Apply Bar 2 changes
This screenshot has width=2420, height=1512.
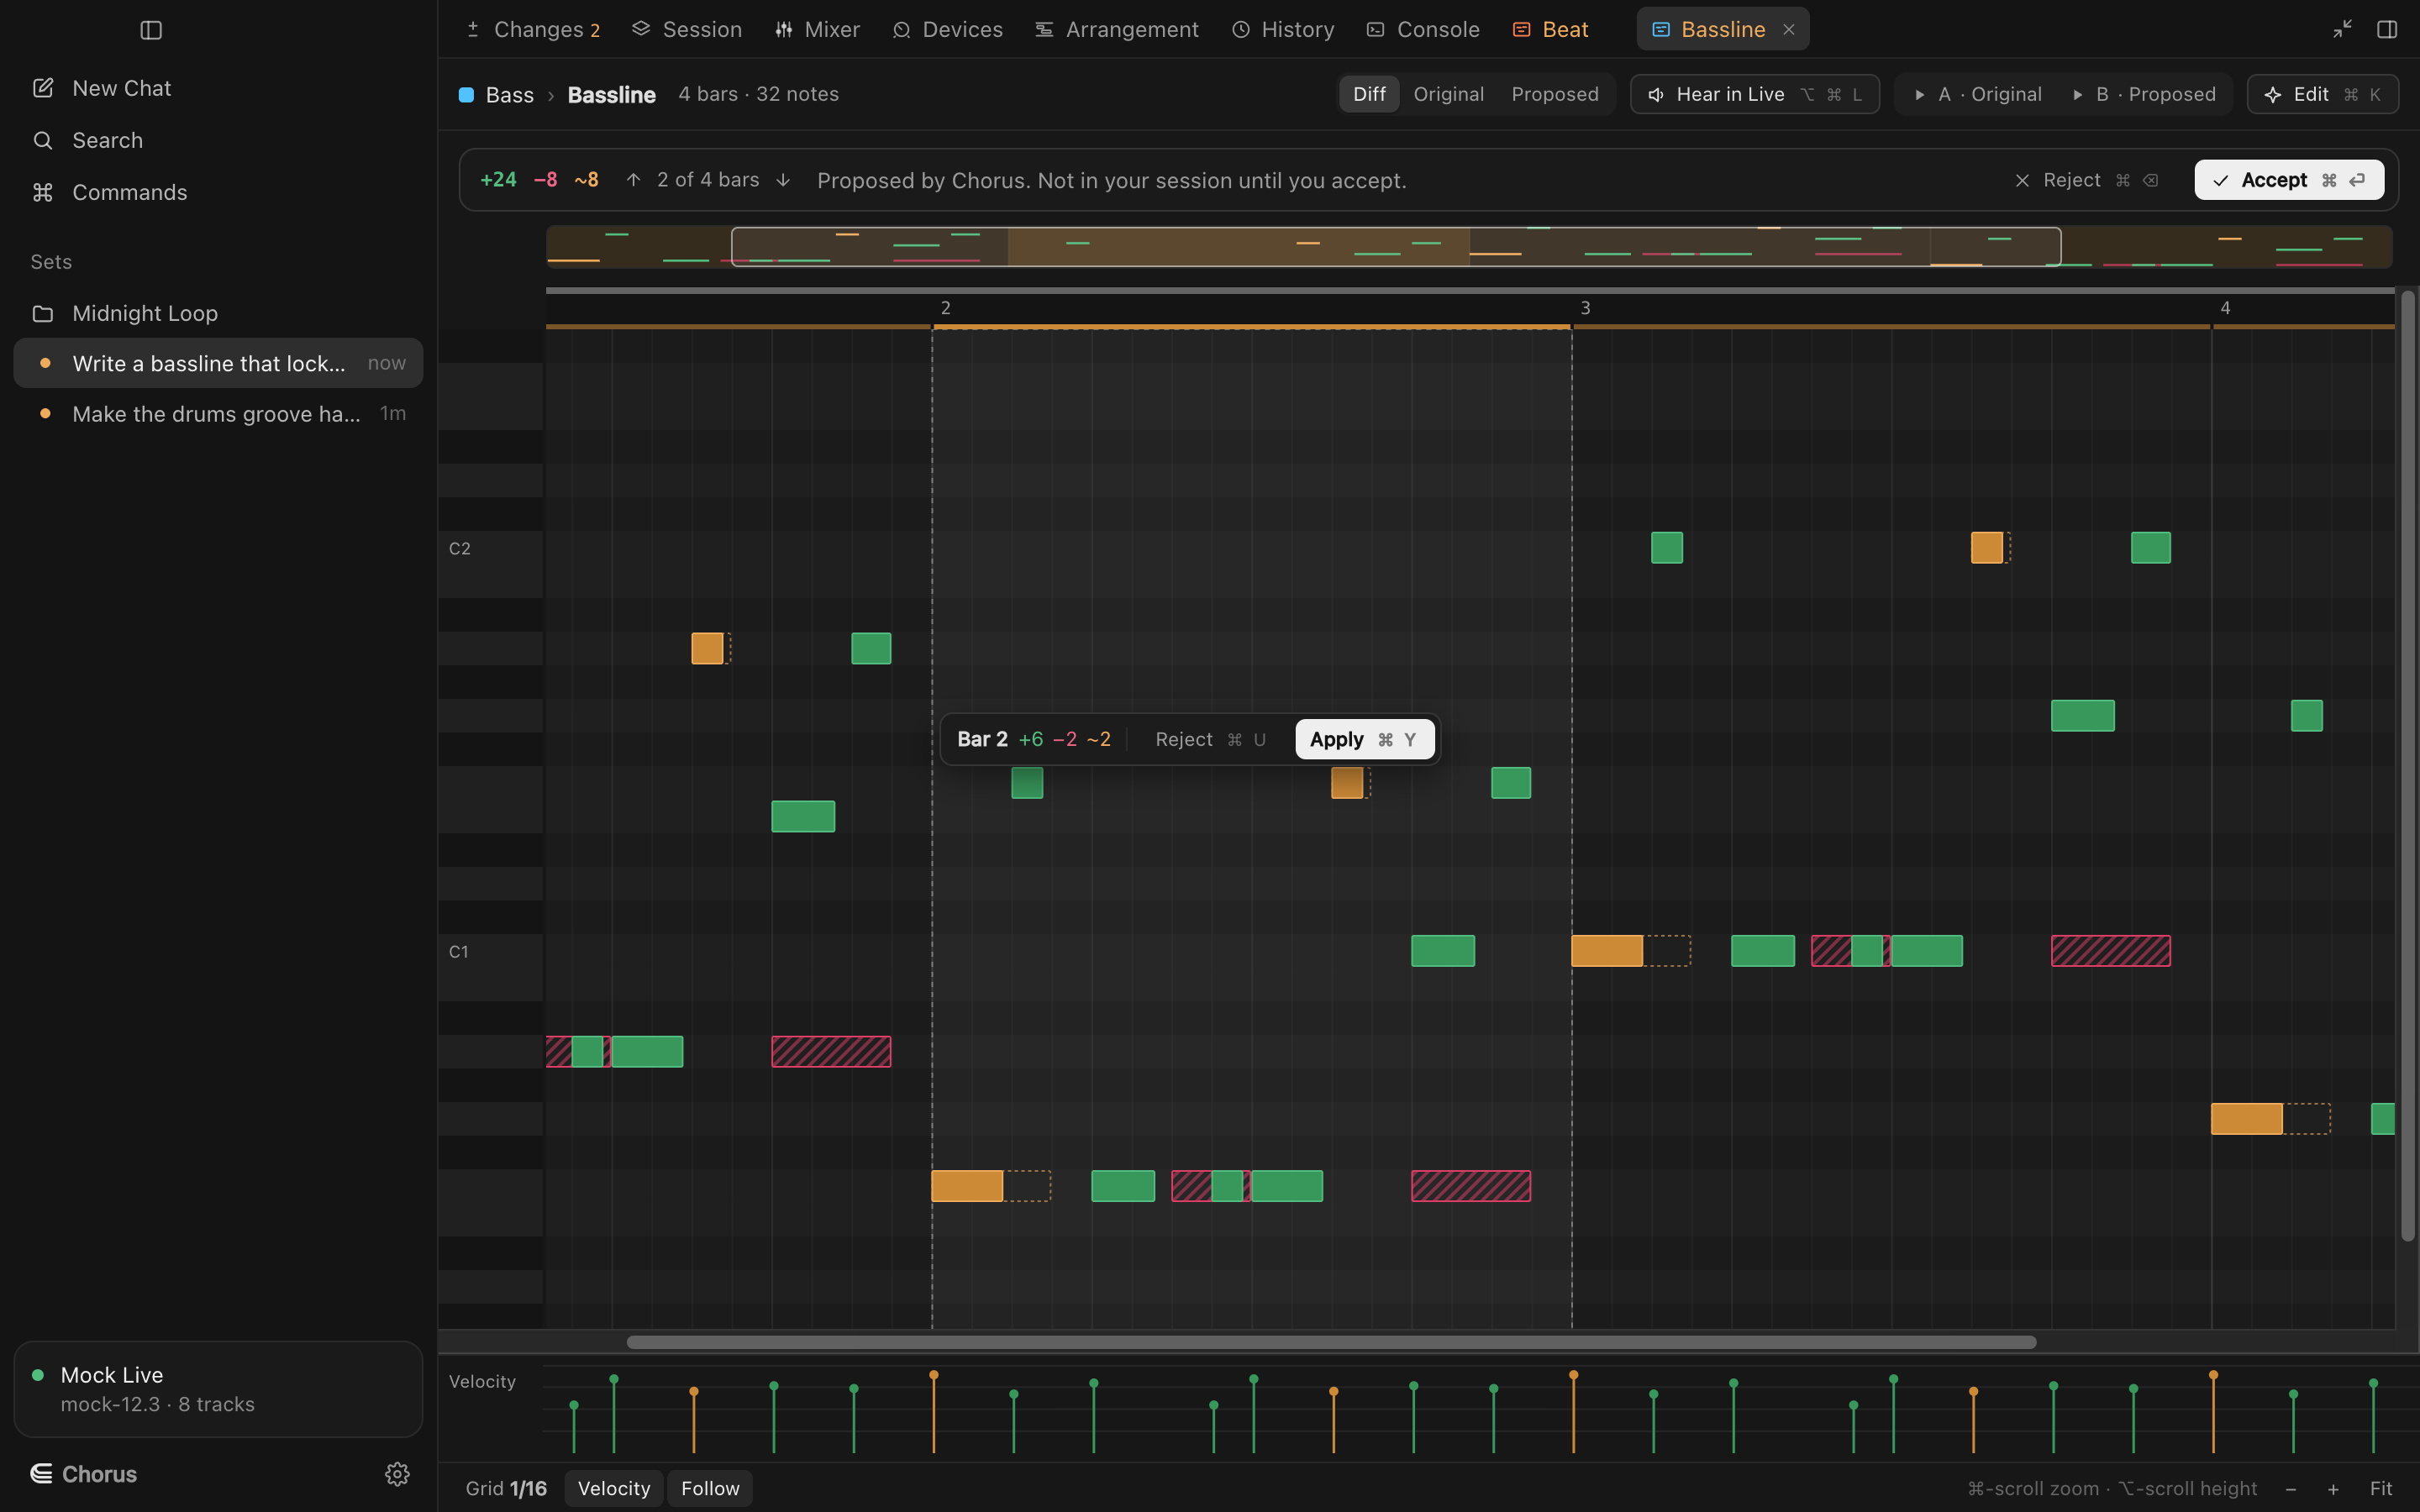click(1365, 739)
